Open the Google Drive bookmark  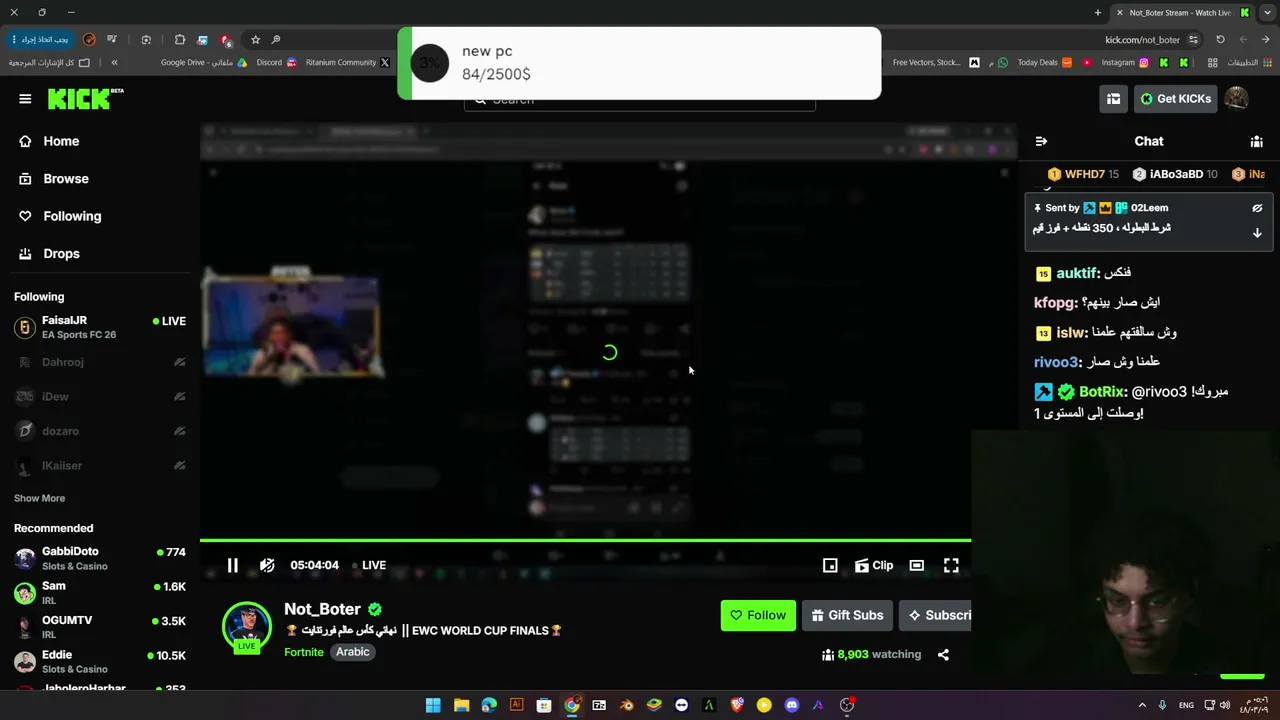tap(204, 62)
